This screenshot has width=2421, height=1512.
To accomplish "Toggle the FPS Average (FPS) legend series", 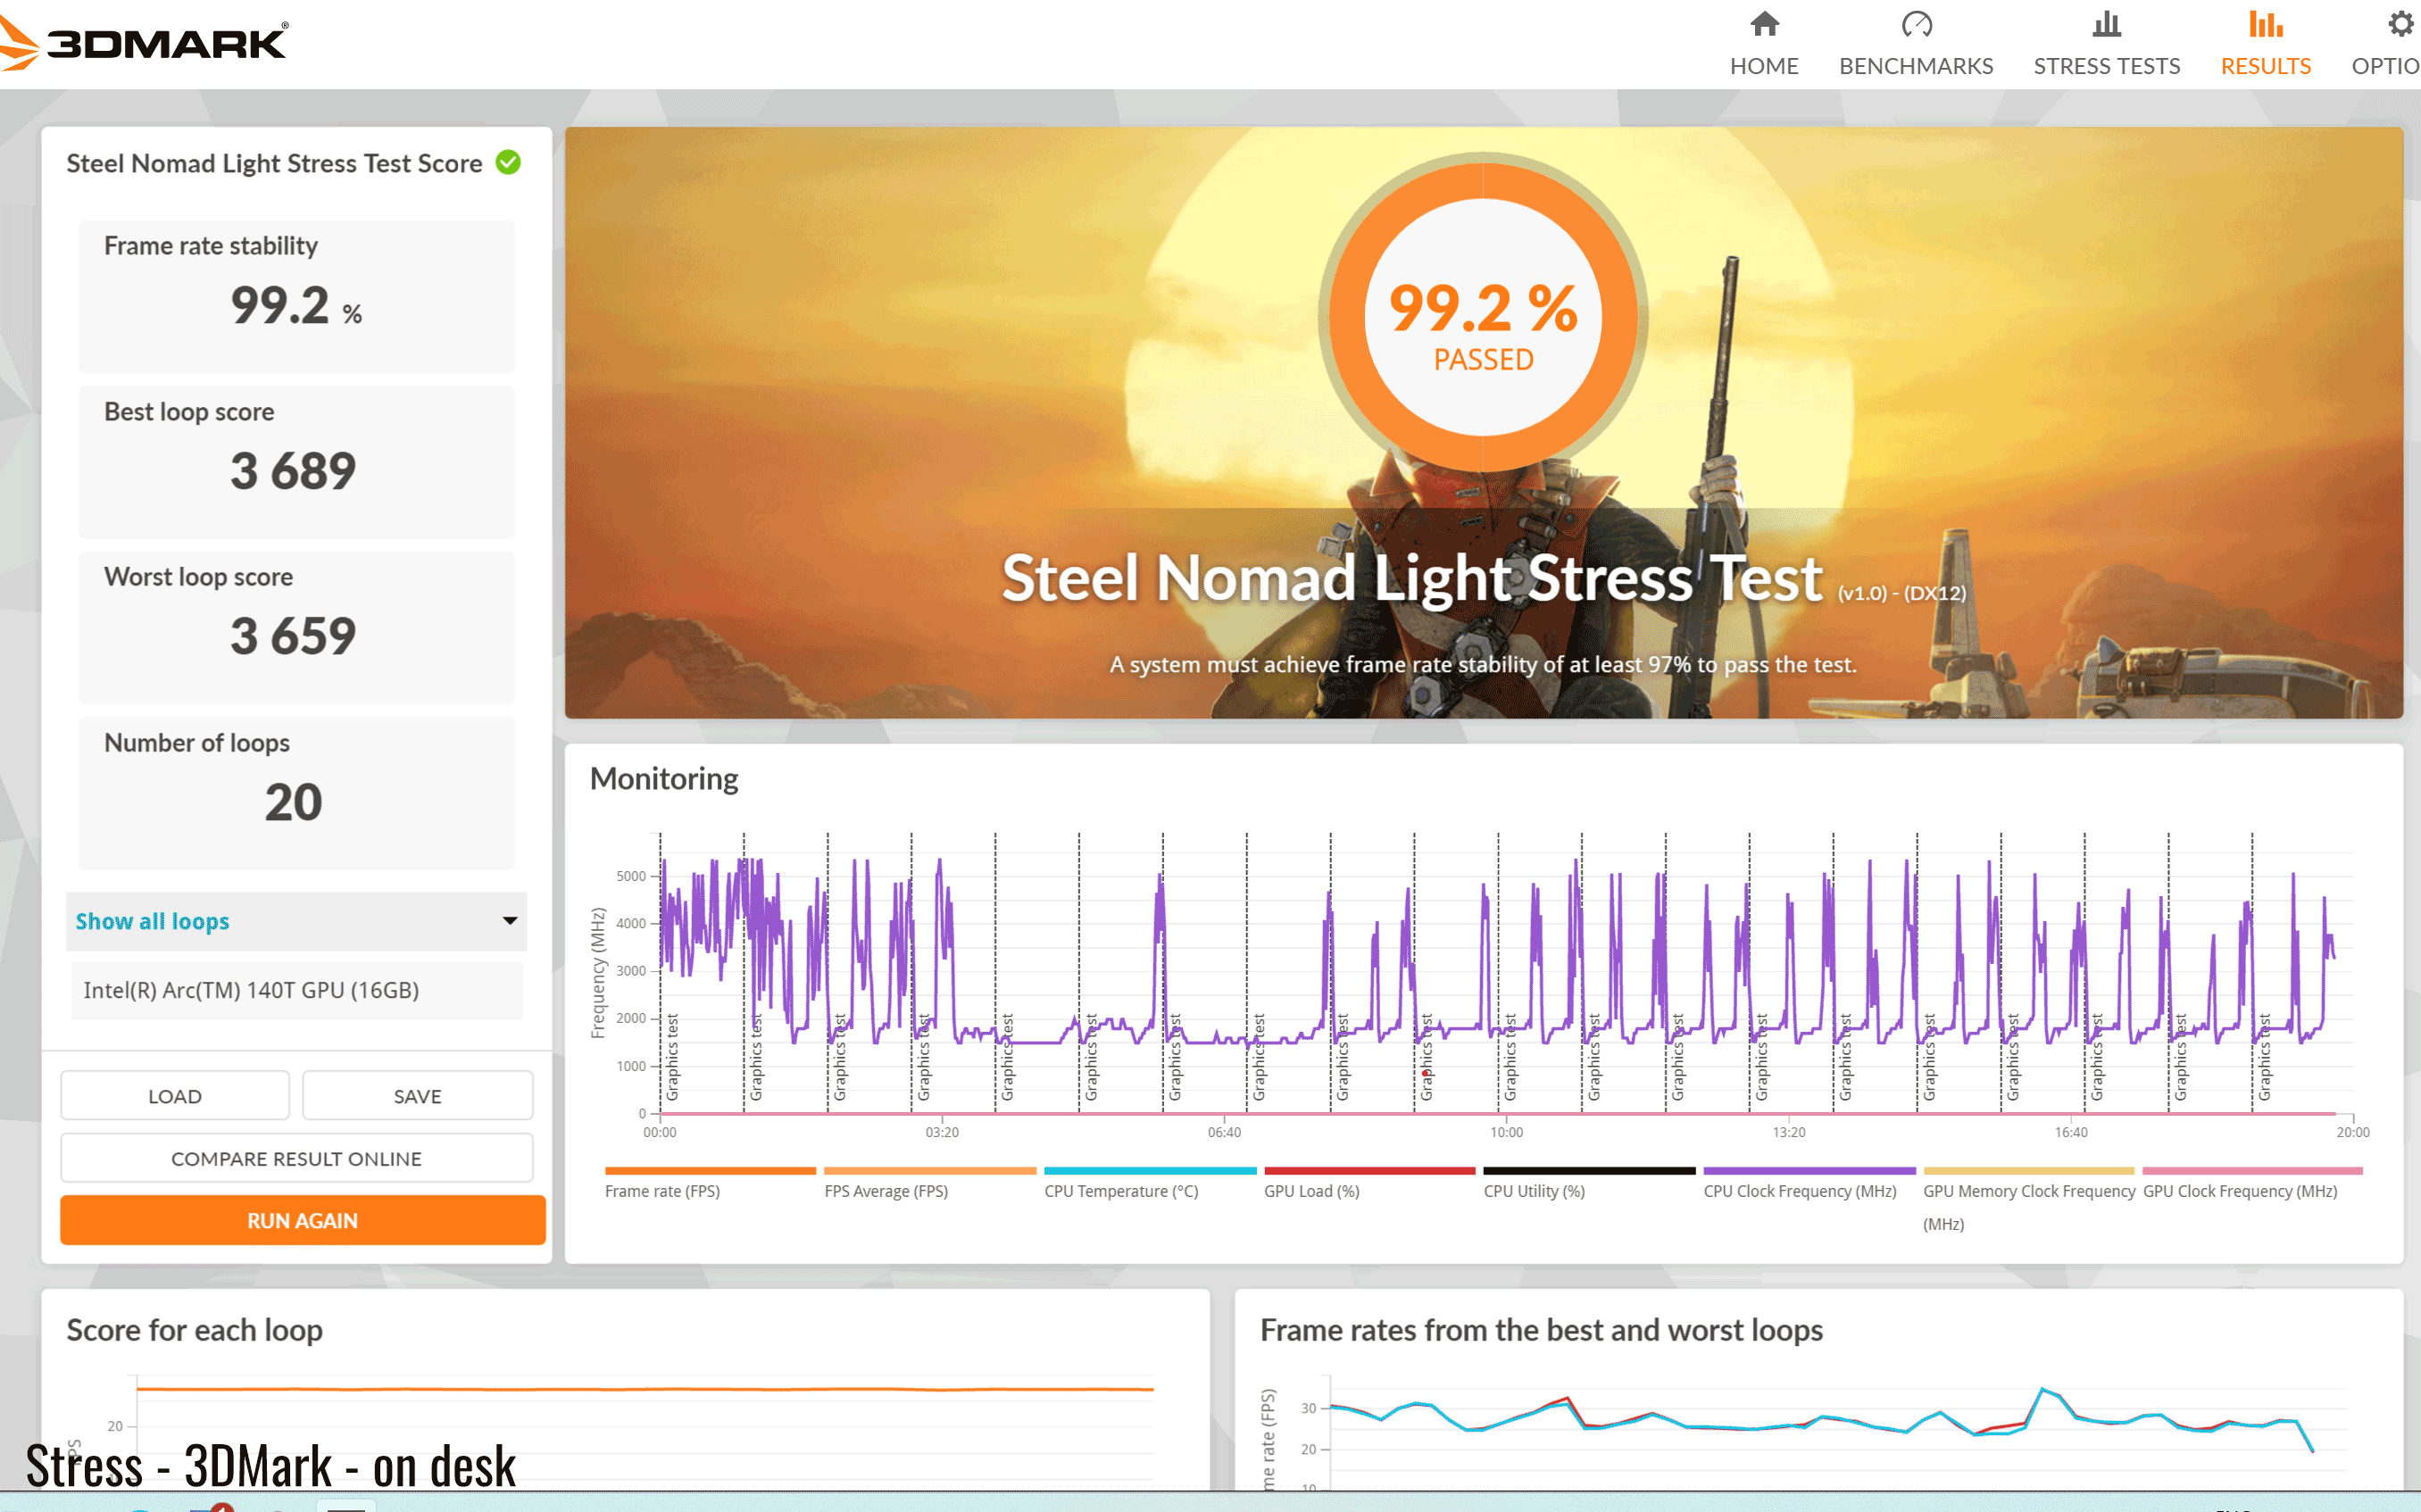I will [929, 1183].
